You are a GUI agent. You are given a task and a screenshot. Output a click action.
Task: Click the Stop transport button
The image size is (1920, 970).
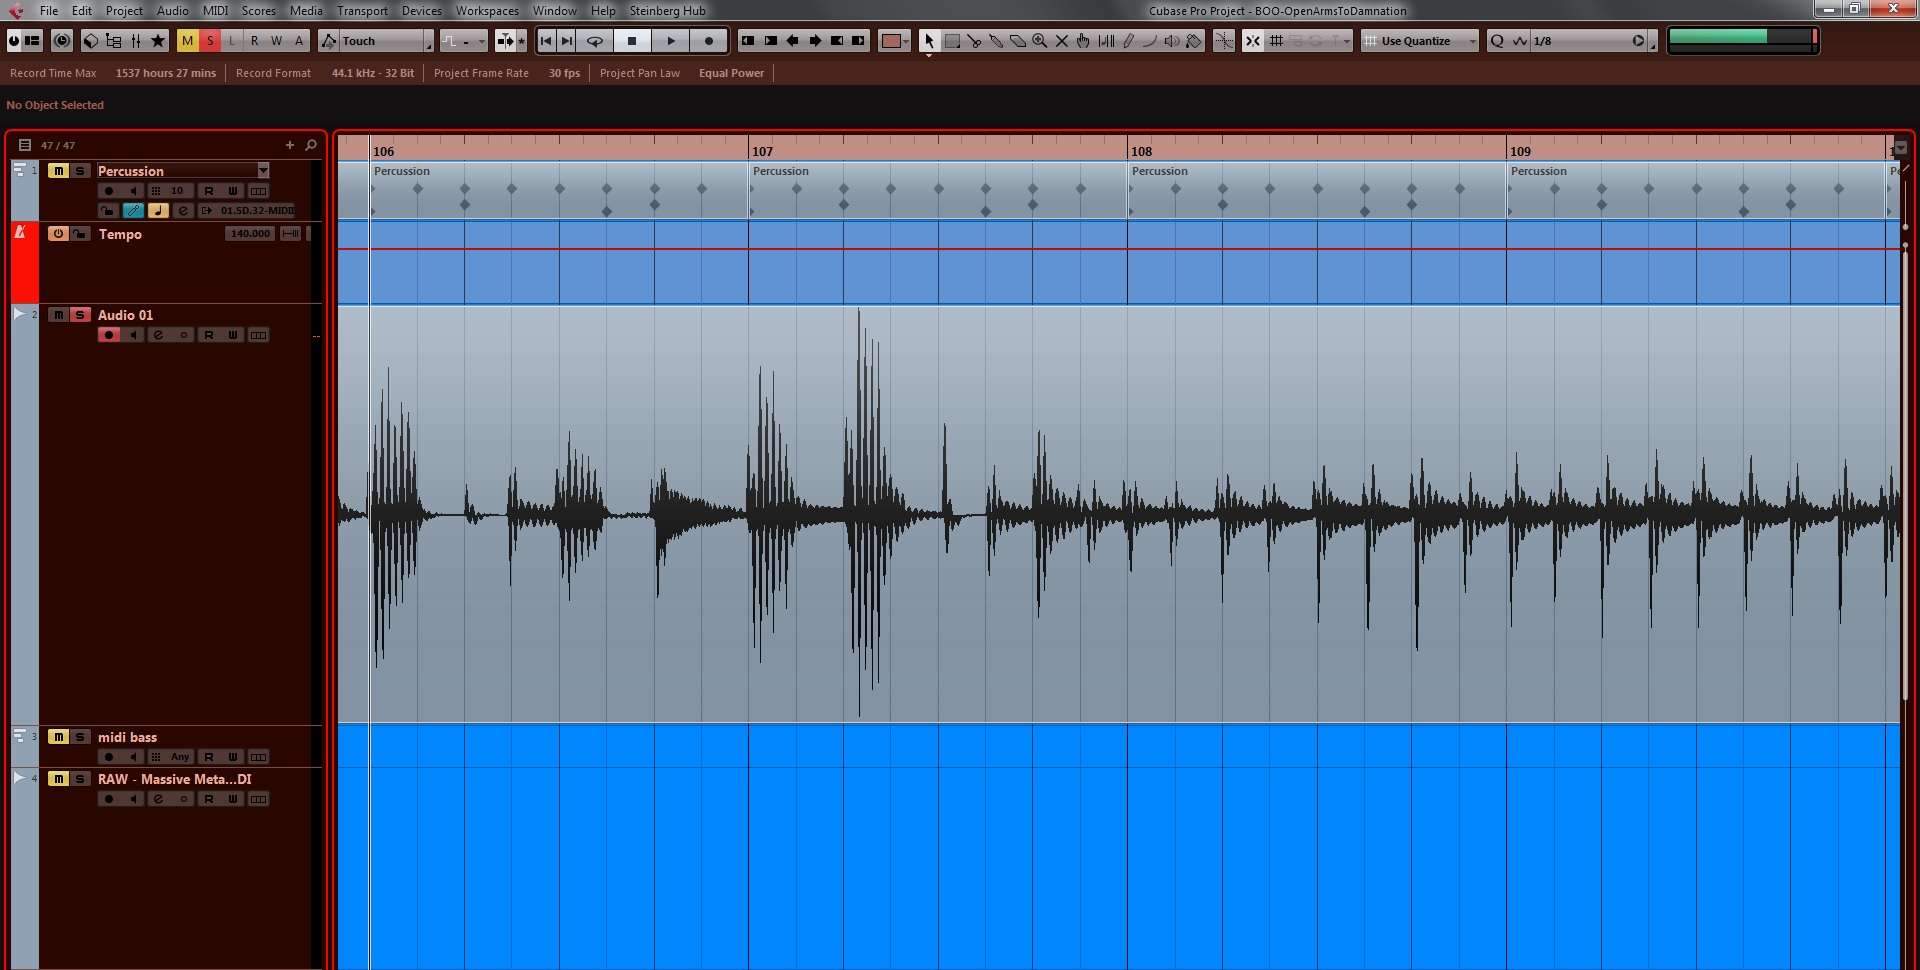pyautogui.click(x=632, y=41)
